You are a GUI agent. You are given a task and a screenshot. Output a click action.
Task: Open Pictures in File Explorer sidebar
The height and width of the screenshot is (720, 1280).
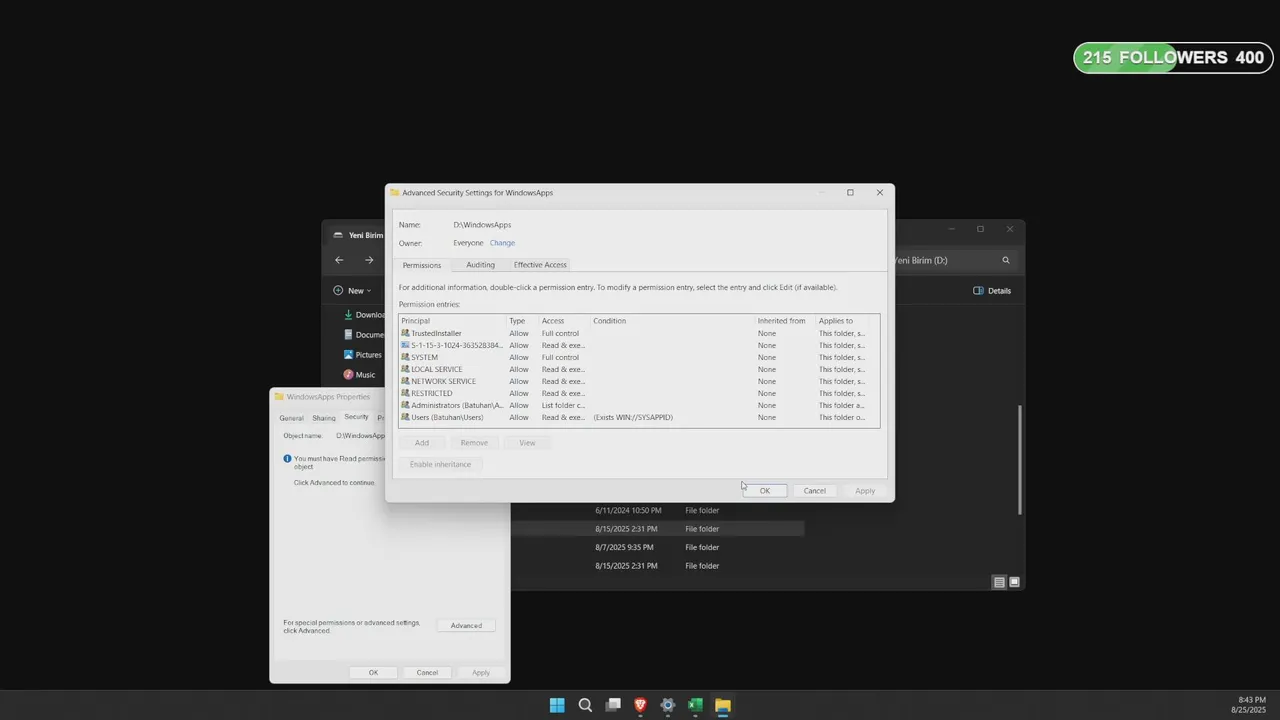click(363, 355)
